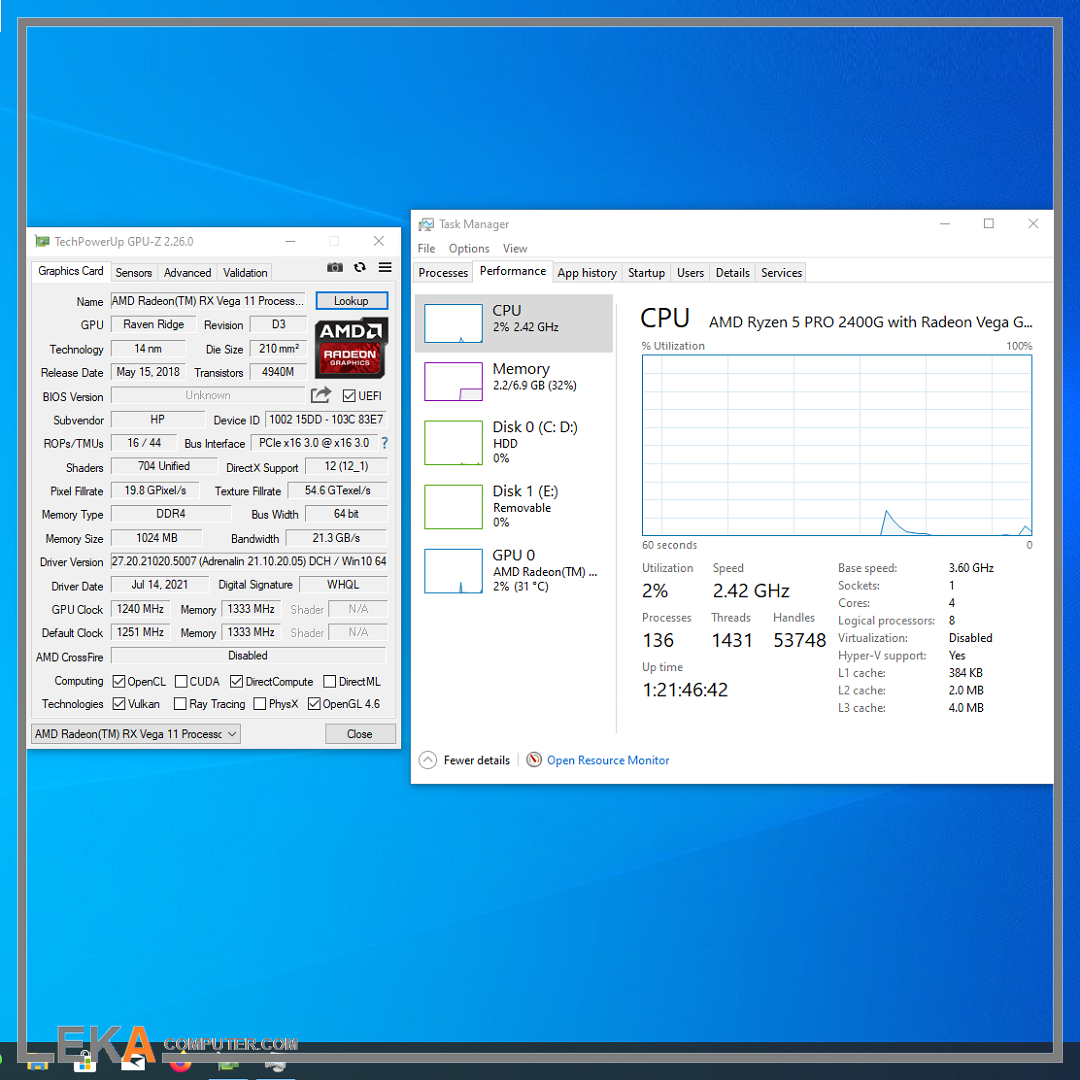1080x1080 pixels.
Task: Click the GPU-Z refresh icon
Action: 360,268
